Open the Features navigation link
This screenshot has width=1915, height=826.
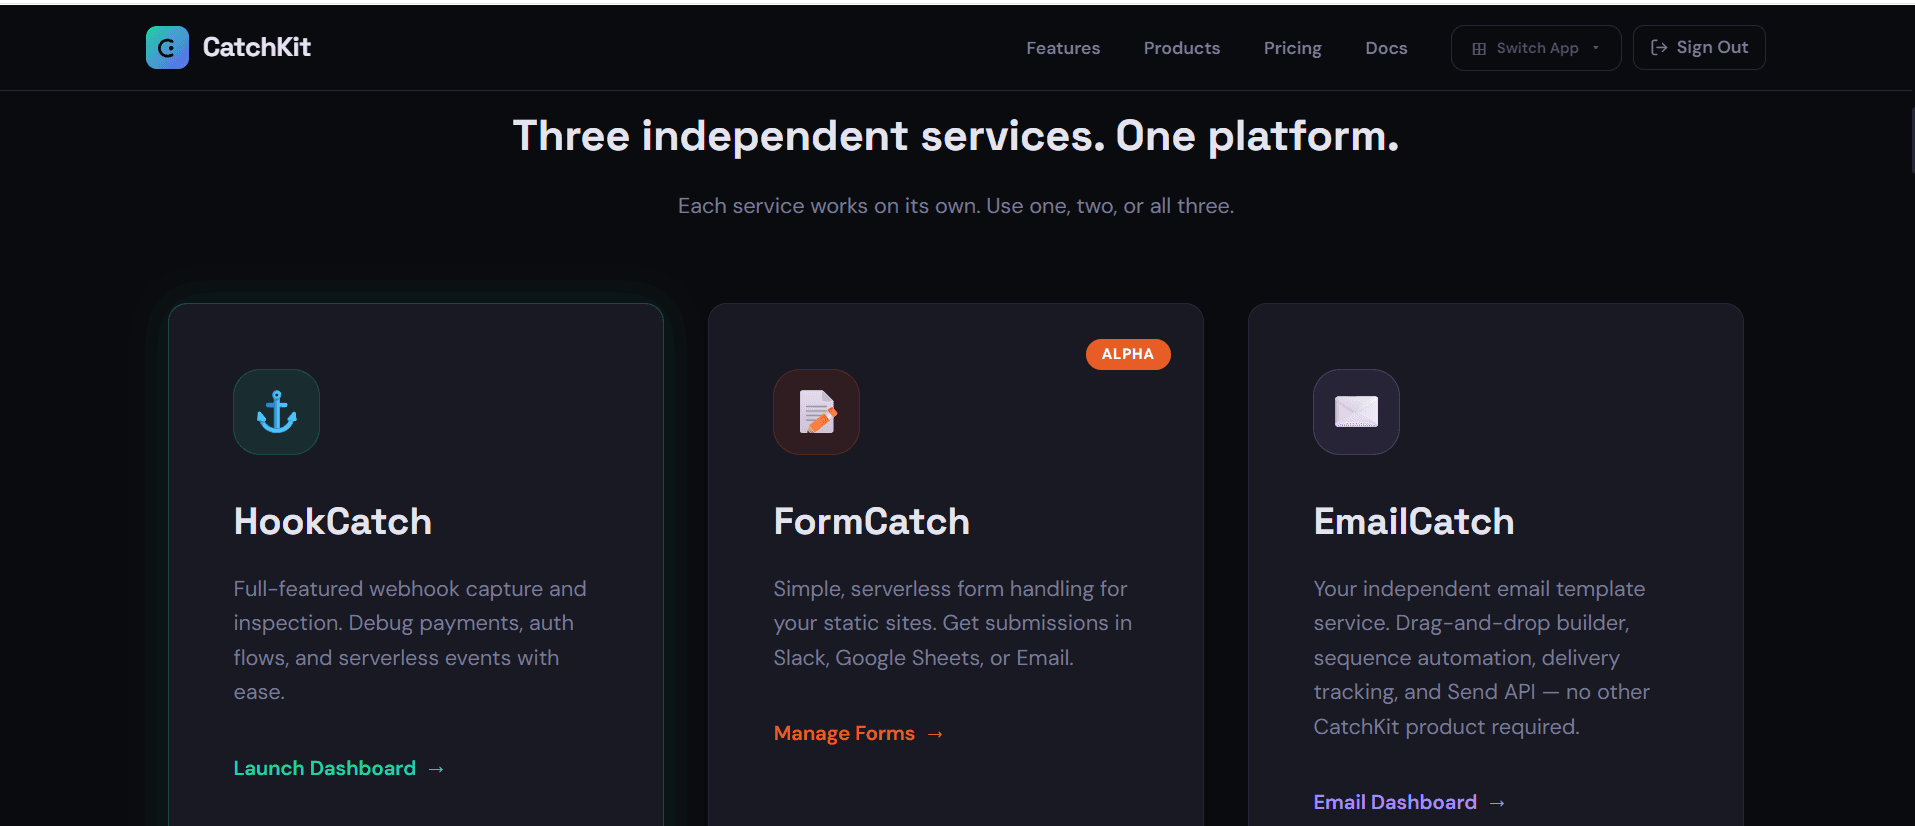1063,47
